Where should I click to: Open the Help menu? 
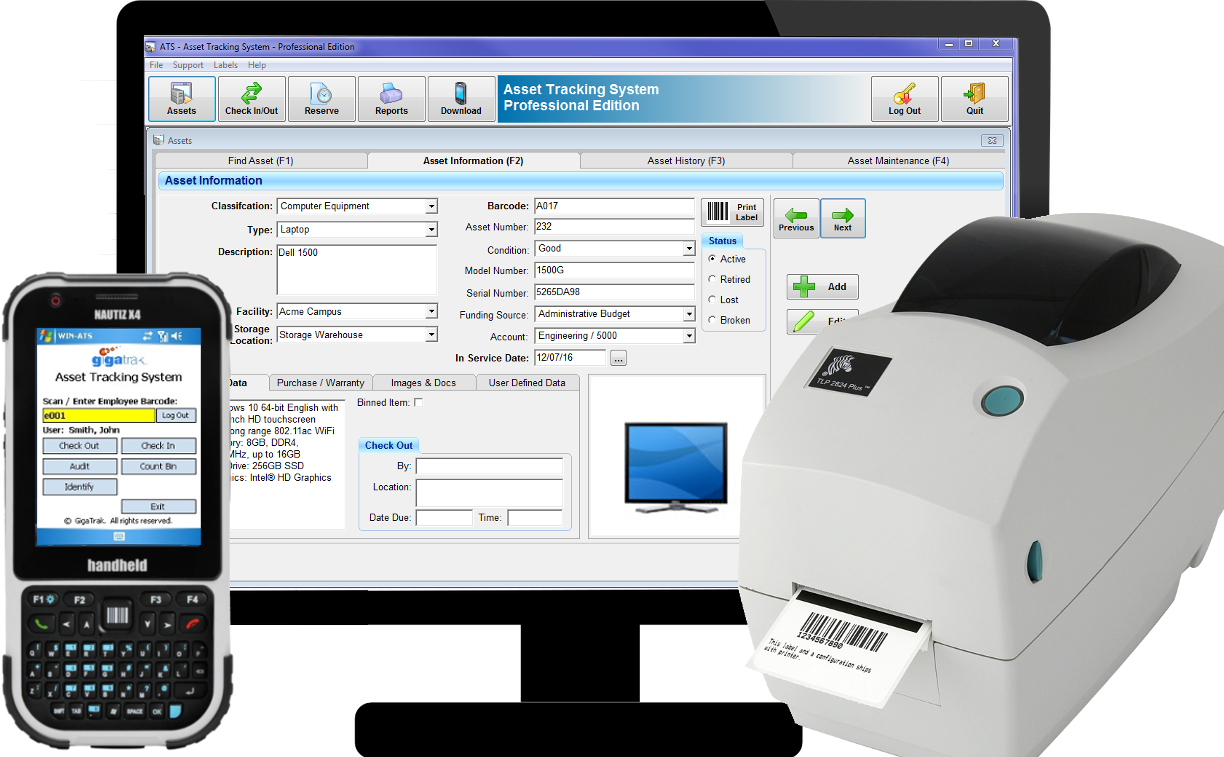(x=257, y=65)
